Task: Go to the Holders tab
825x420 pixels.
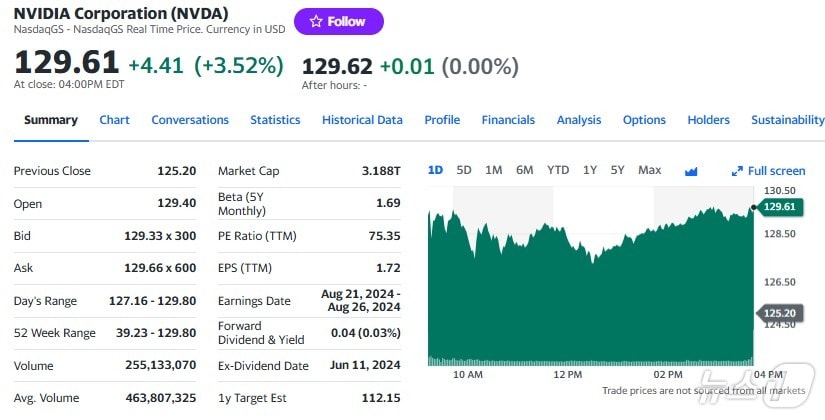Action: 708,120
